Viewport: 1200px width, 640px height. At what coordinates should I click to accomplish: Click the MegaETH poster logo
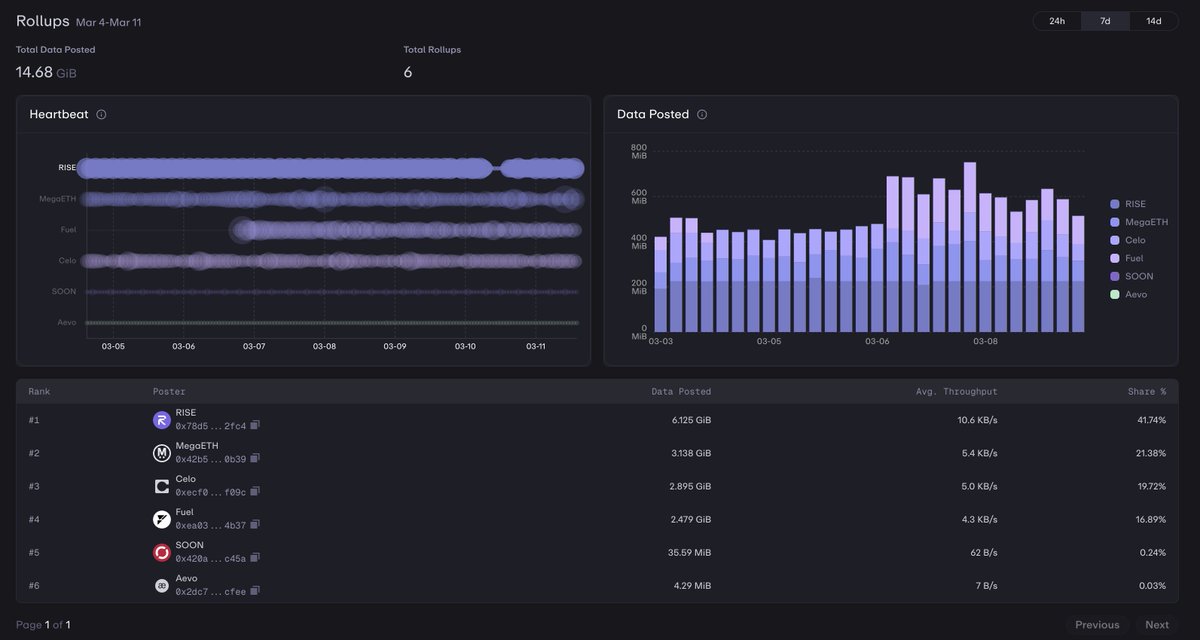161,453
